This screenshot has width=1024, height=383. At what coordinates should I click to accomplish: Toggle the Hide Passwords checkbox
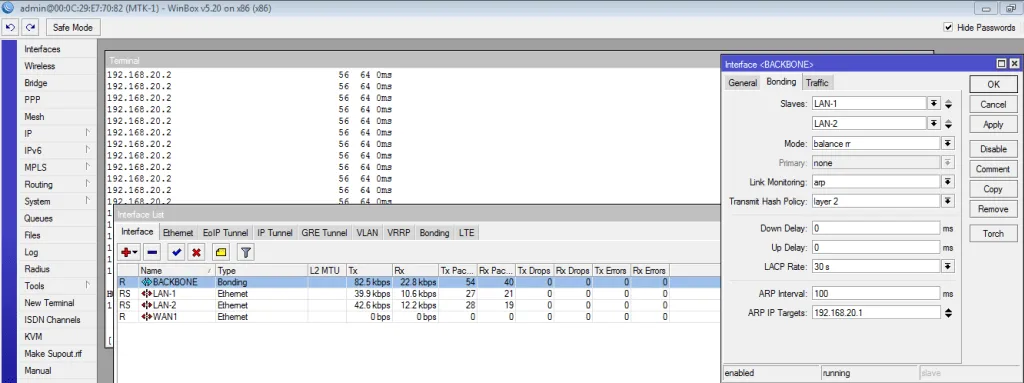pos(948,27)
